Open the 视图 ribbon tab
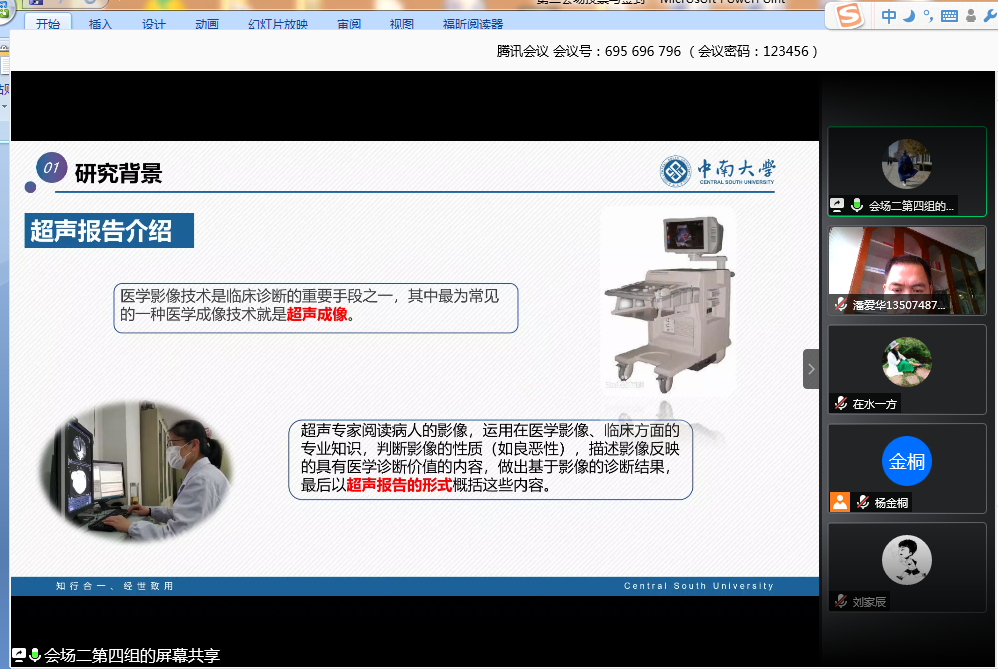The width and height of the screenshot is (998, 669). point(401,24)
